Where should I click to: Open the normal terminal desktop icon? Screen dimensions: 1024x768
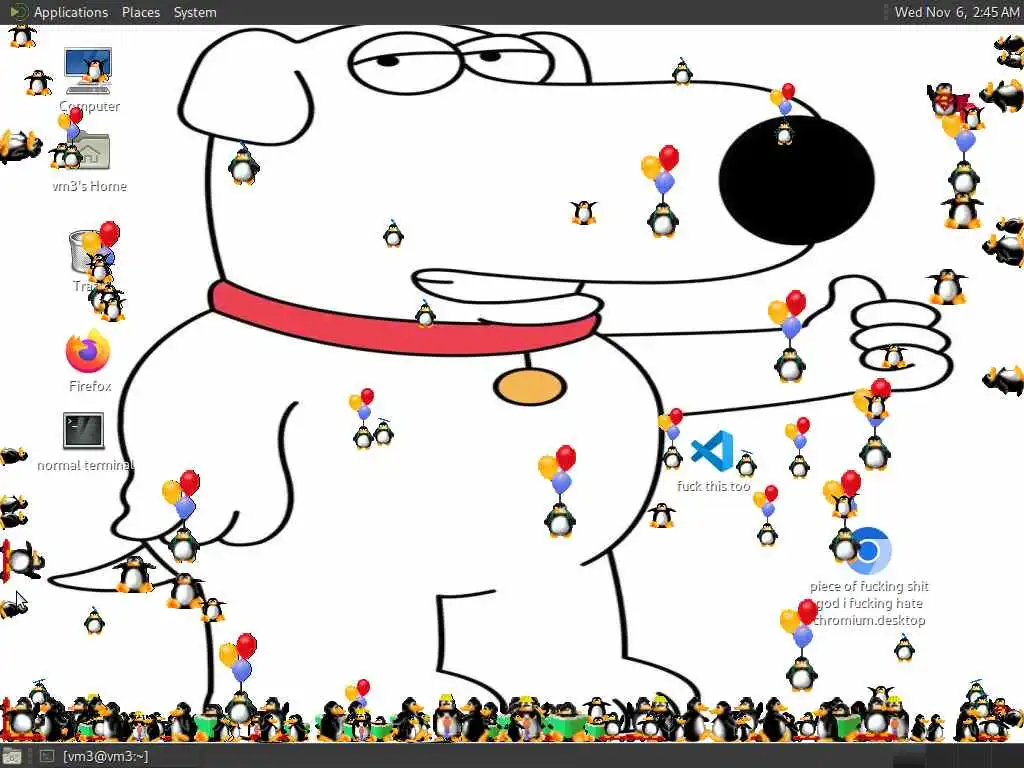(x=83, y=430)
